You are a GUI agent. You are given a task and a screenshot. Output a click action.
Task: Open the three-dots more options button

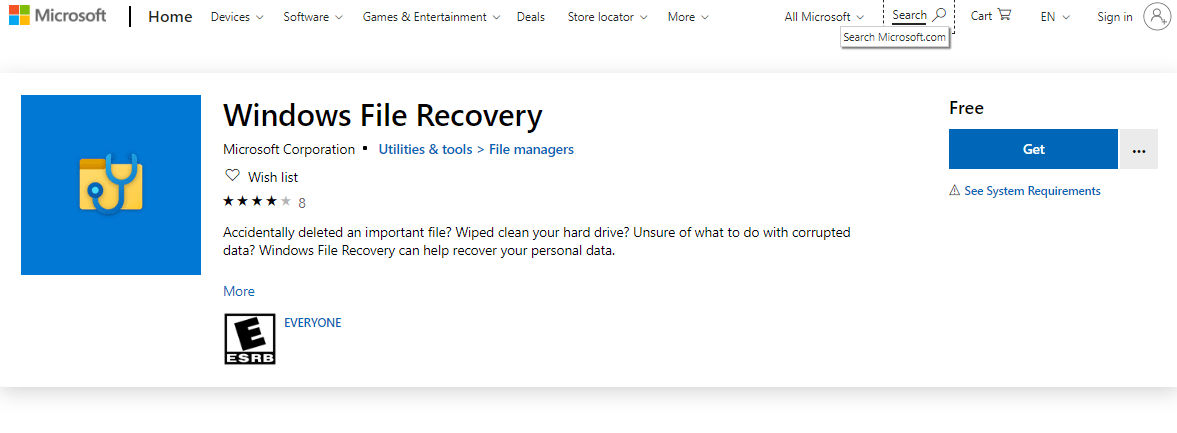(x=1138, y=149)
